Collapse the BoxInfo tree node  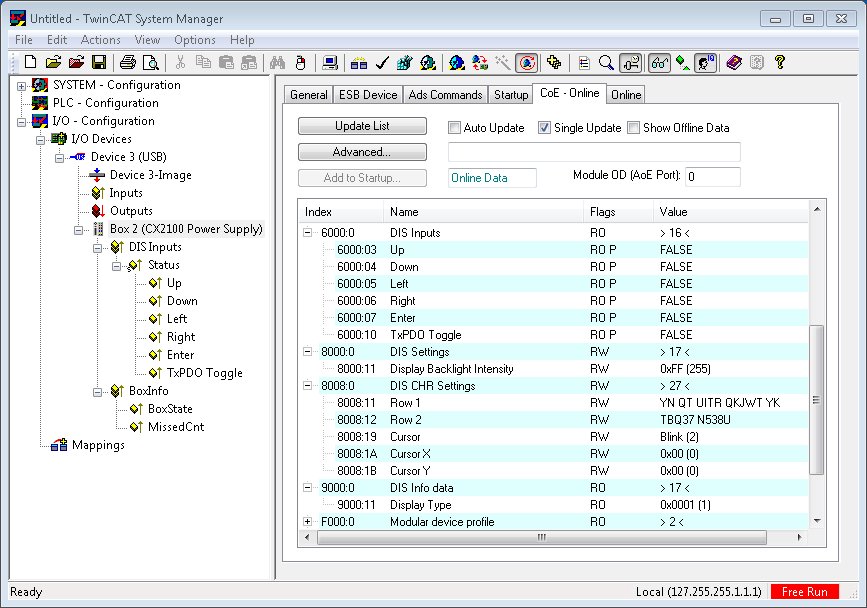97,392
